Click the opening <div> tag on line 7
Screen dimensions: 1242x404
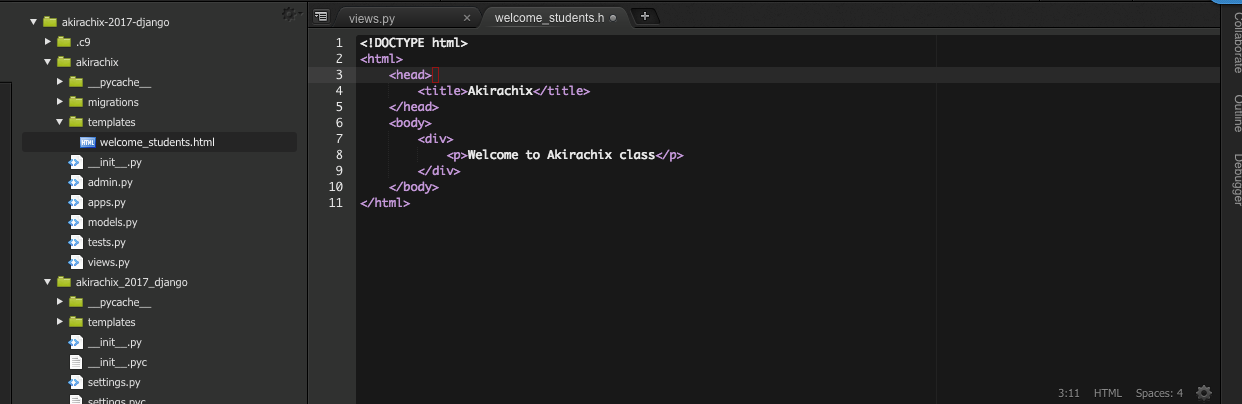pos(435,139)
